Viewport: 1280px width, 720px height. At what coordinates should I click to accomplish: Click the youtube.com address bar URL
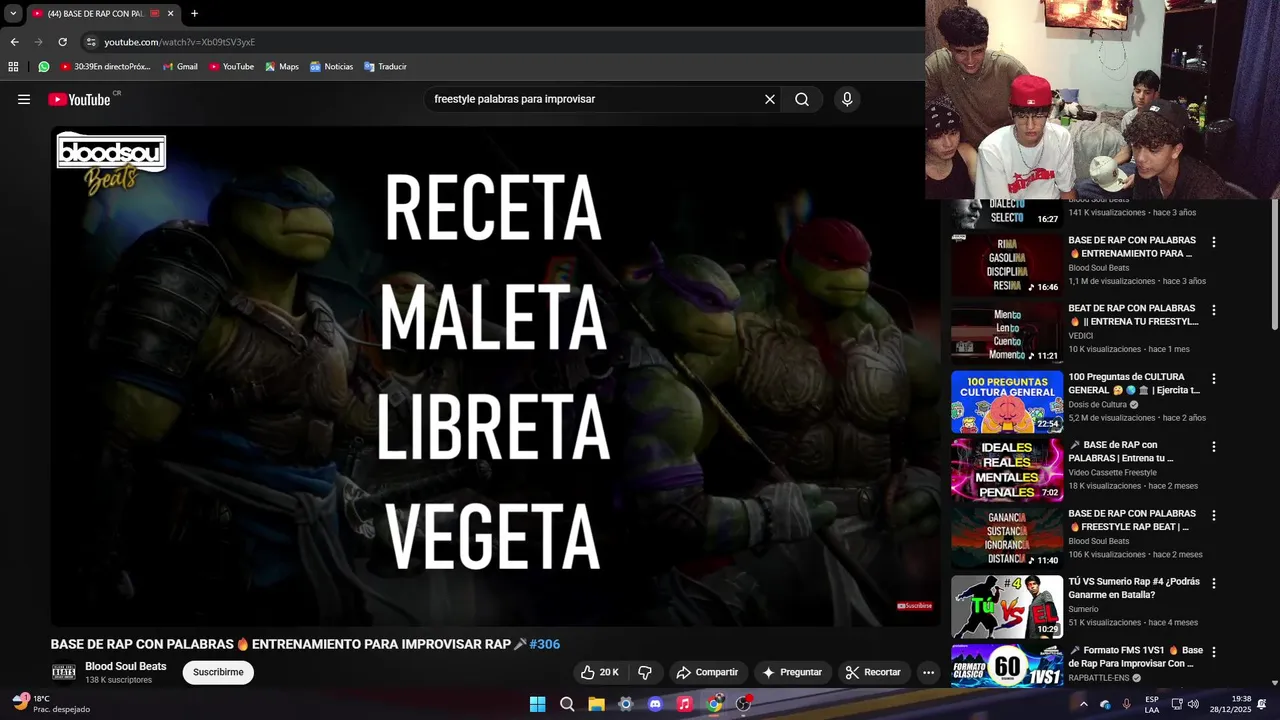(x=180, y=42)
